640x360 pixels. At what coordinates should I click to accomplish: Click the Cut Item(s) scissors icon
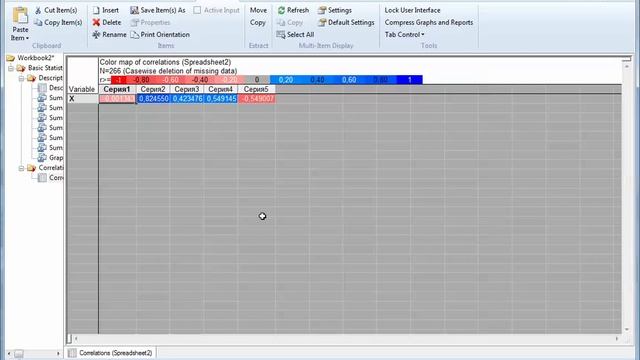[x=38, y=10]
